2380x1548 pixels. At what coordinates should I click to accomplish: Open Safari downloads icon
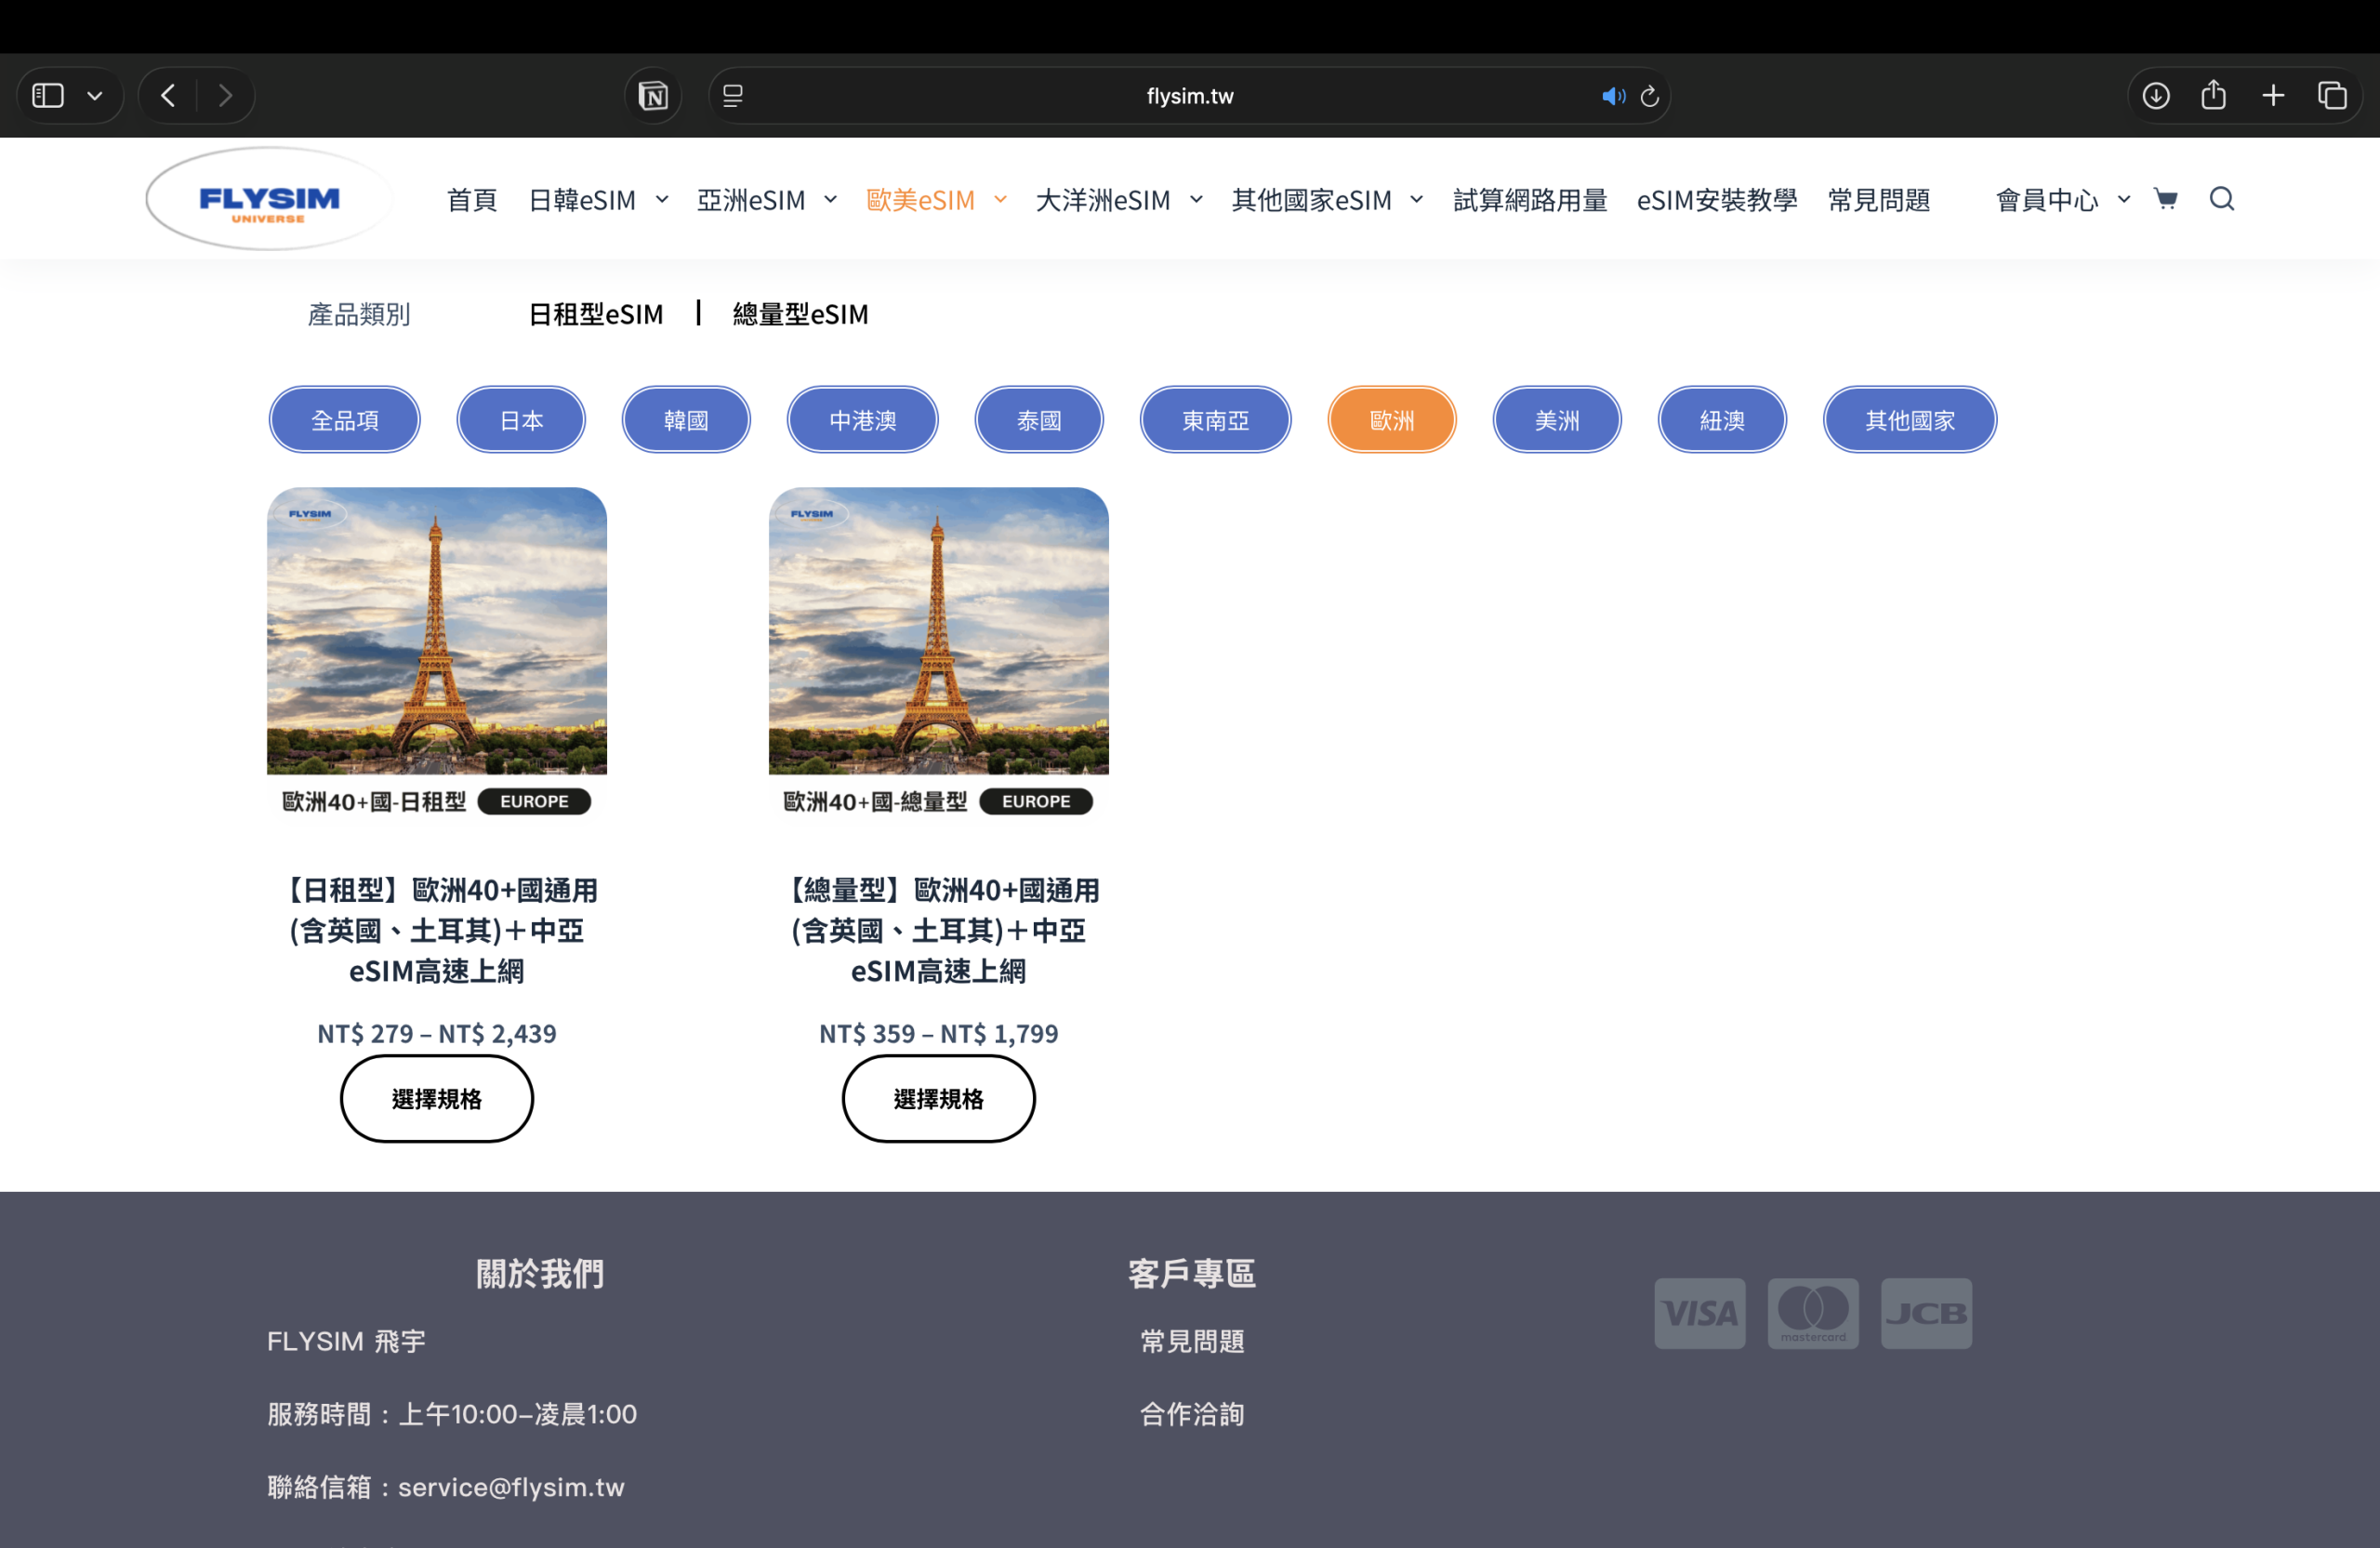(x=2155, y=96)
